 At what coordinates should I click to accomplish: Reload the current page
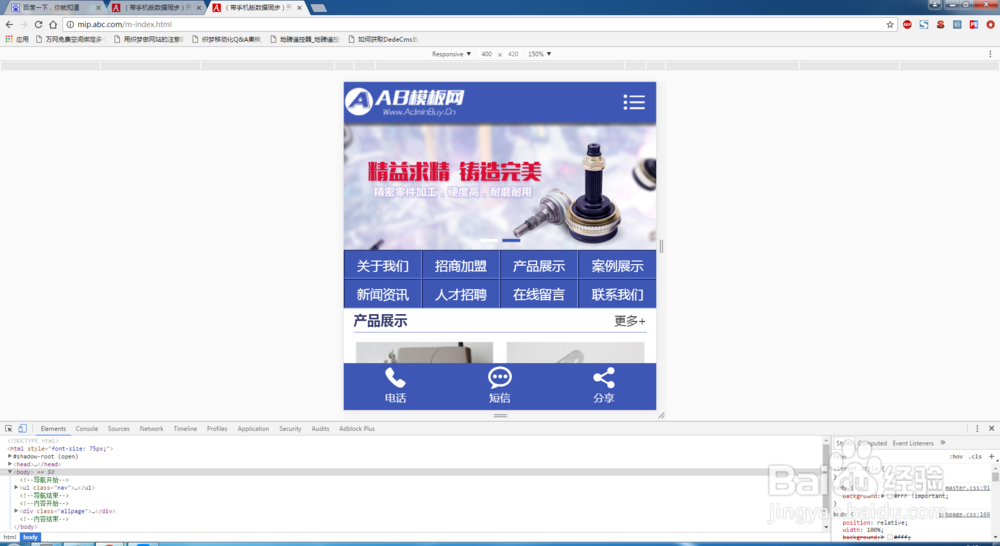38,24
